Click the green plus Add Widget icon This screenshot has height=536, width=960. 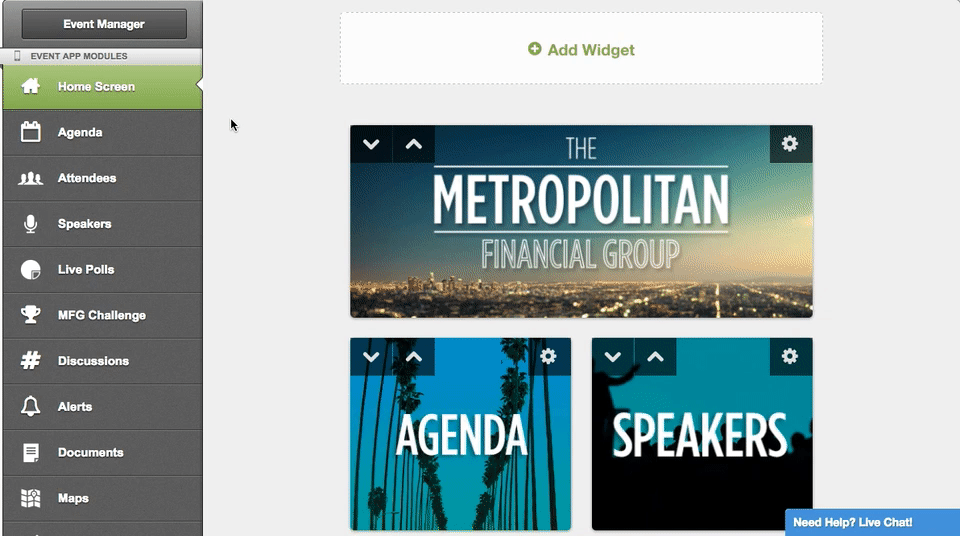coord(534,49)
